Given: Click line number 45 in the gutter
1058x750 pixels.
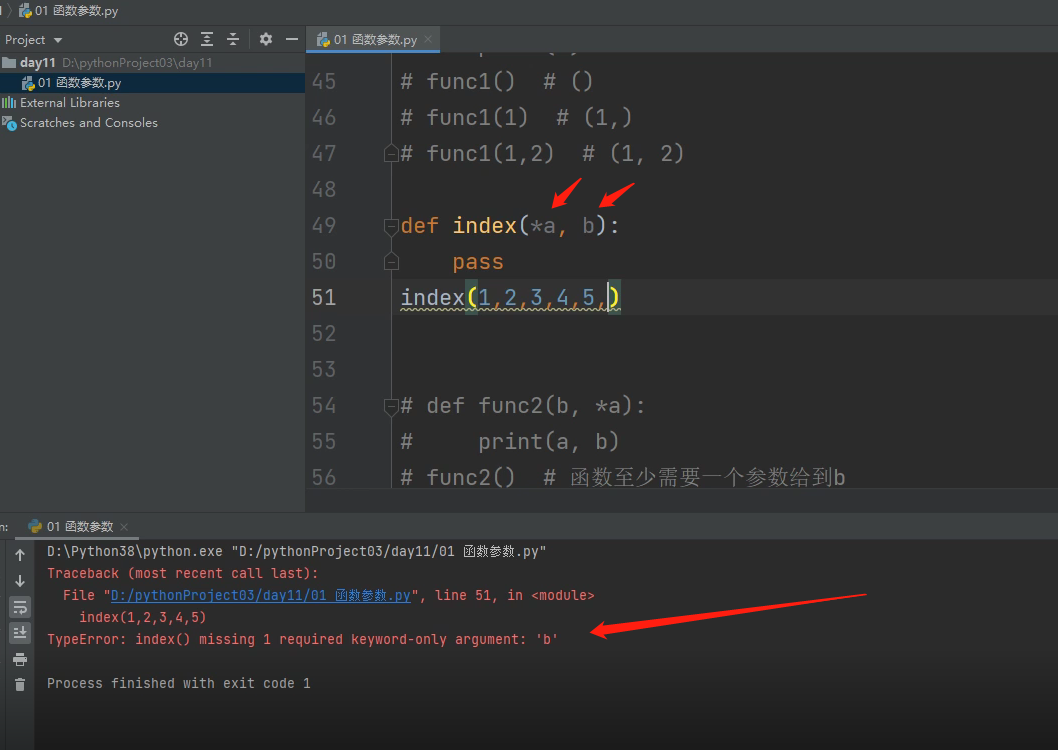Looking at the screenshot, I should click(x=324, y=82).
